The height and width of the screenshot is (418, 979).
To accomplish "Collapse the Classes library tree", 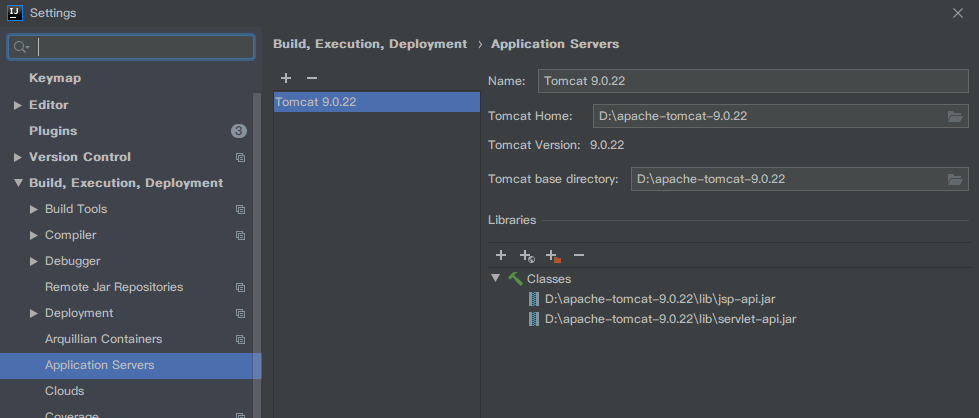I will pyautogui.click(x=496, y=278).
